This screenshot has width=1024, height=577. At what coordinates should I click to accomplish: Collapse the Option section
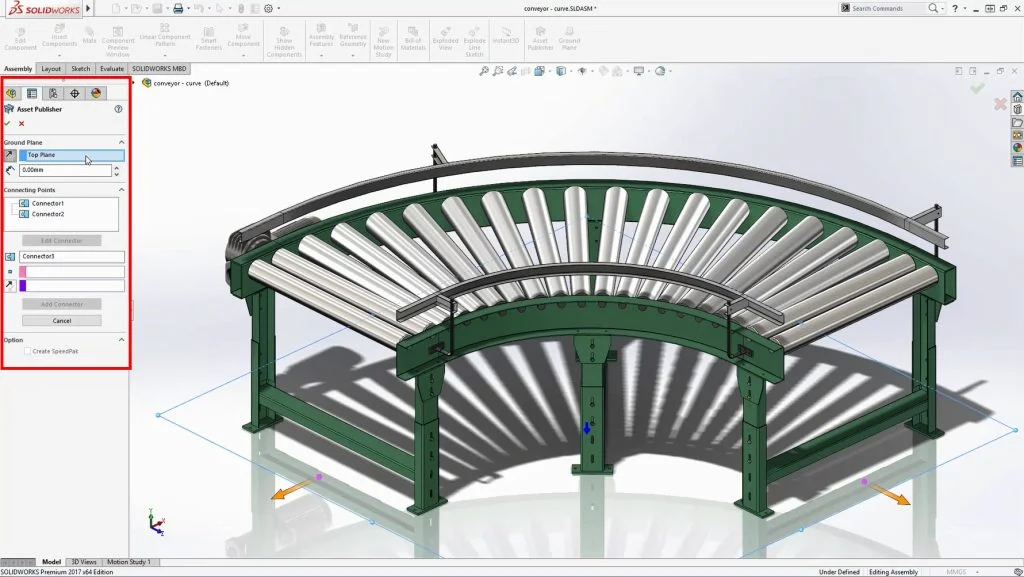coord(121,340)
